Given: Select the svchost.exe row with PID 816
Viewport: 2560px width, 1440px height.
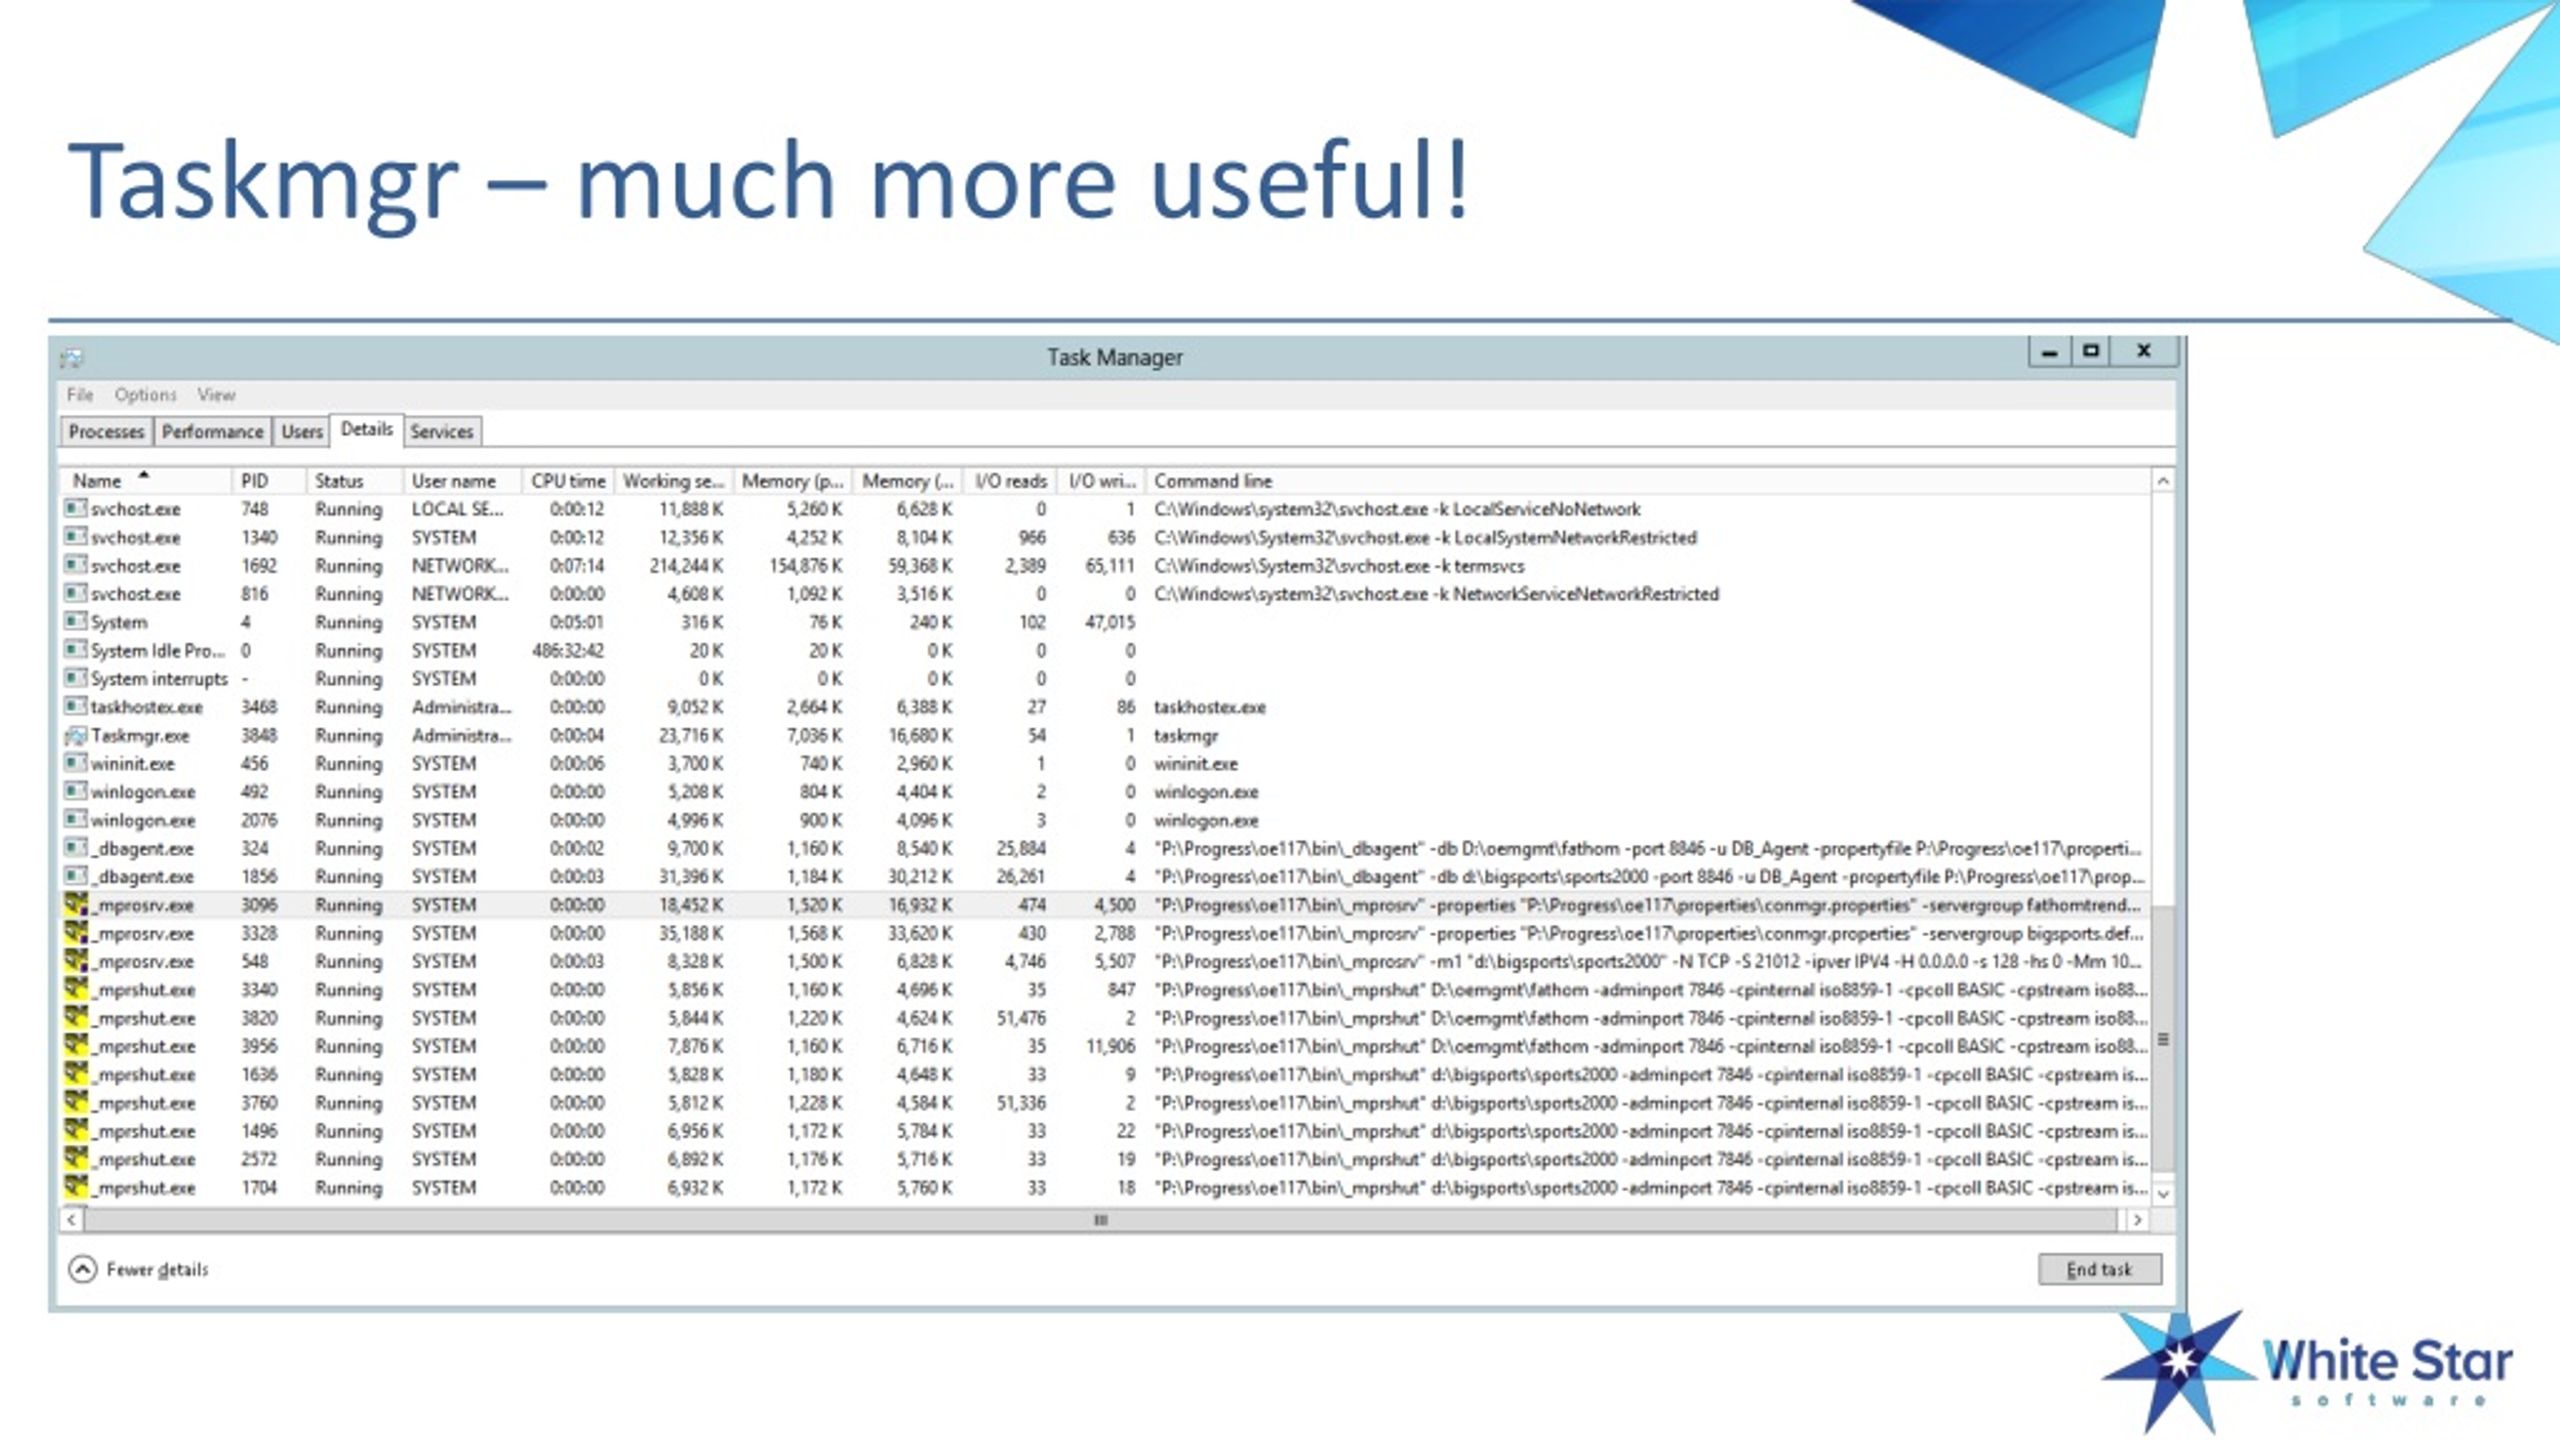Looking at the screenshot, I should pos(1105,594).
